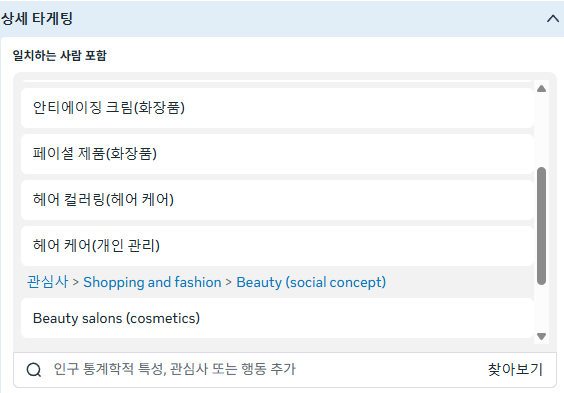Click the scrollbar down arrow in targeting list

[x=541, y=337]
